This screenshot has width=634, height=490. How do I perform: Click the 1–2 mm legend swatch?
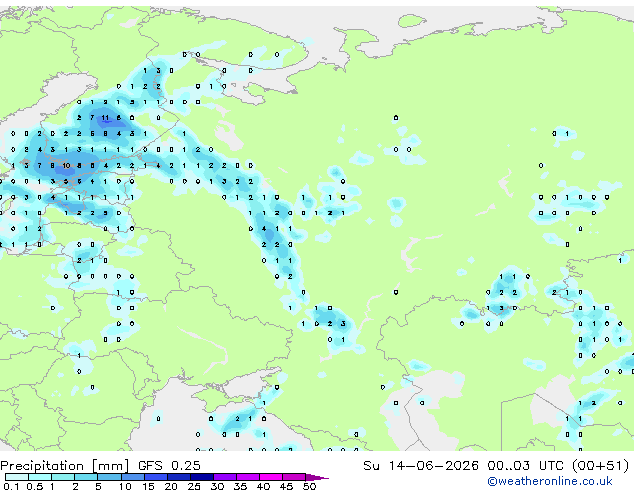pyautogui.click(x=63, y=477)
